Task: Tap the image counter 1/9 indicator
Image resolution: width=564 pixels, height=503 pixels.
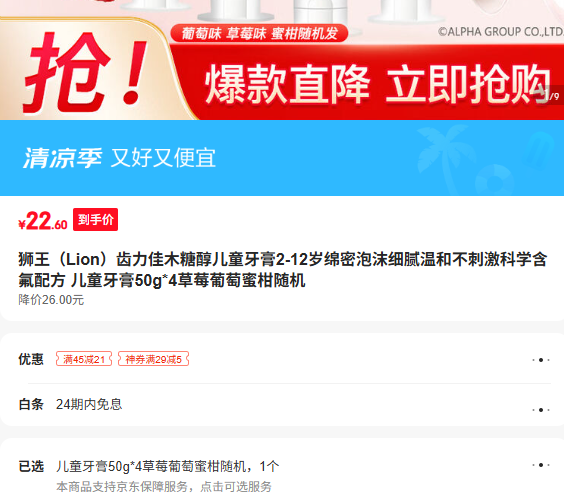Action: pyautogui.click(x=551, y=96)
